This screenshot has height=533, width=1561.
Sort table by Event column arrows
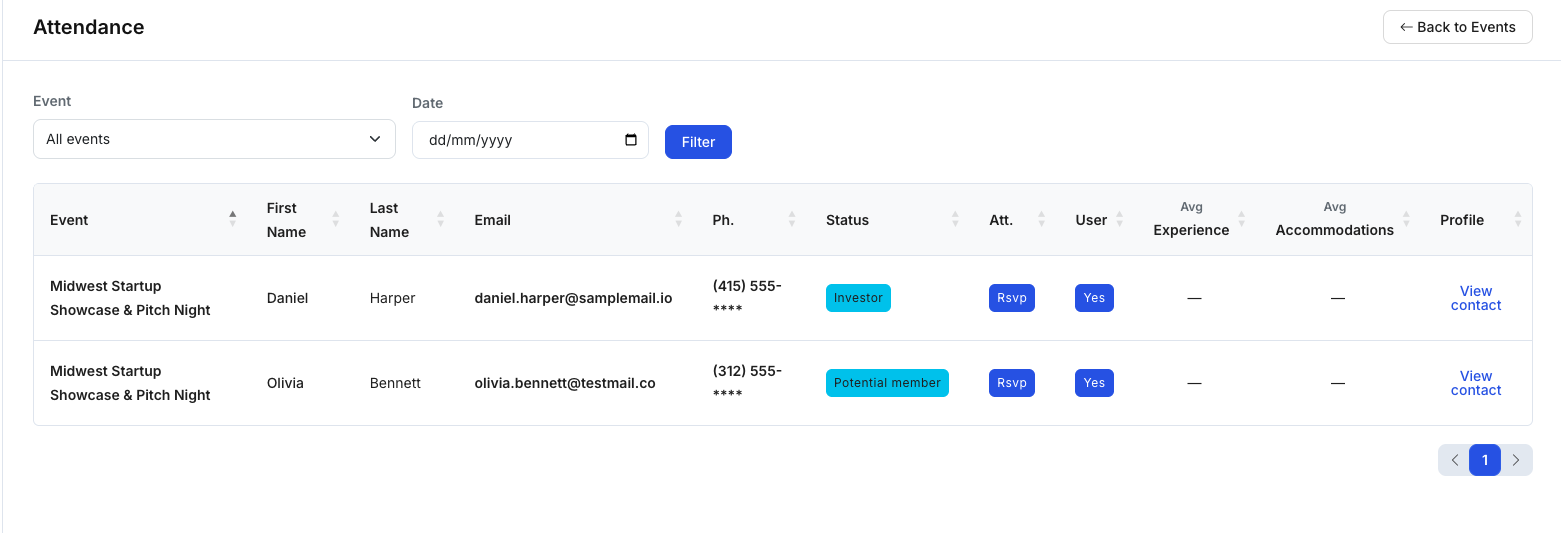[x=233, y=219]
